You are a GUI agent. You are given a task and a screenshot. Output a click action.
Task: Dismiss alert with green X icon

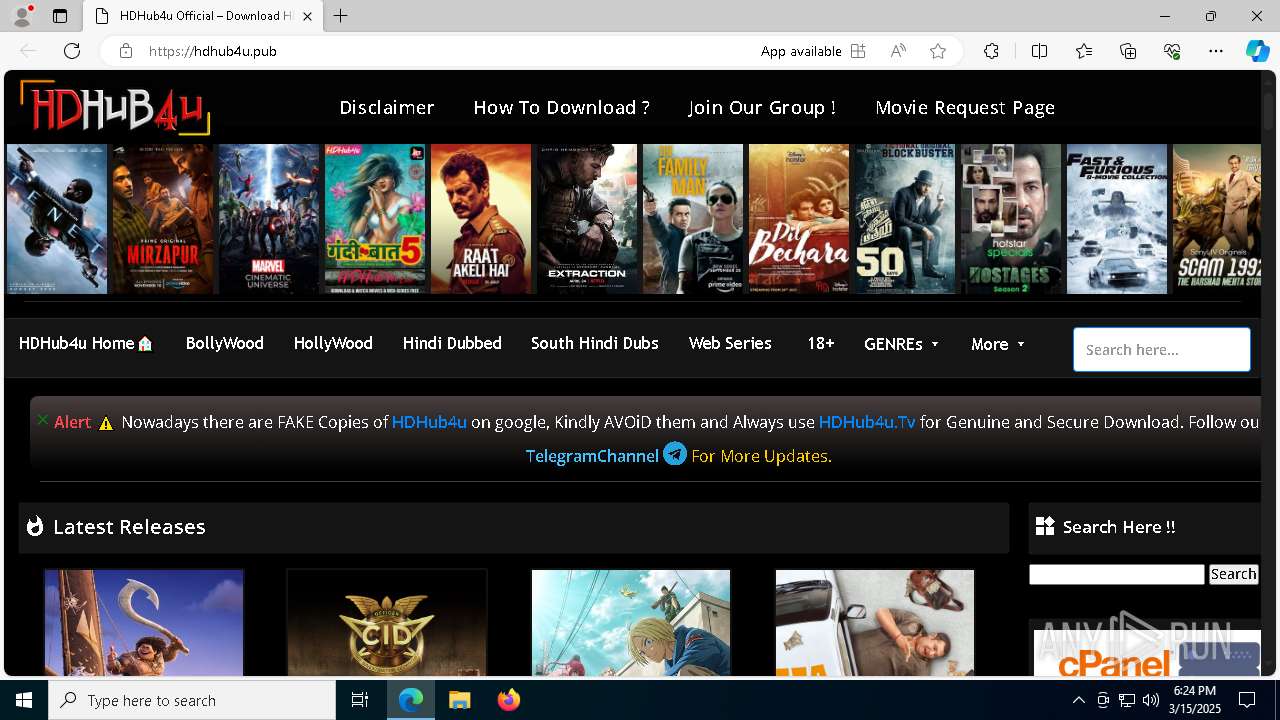[x=42, y=420]
